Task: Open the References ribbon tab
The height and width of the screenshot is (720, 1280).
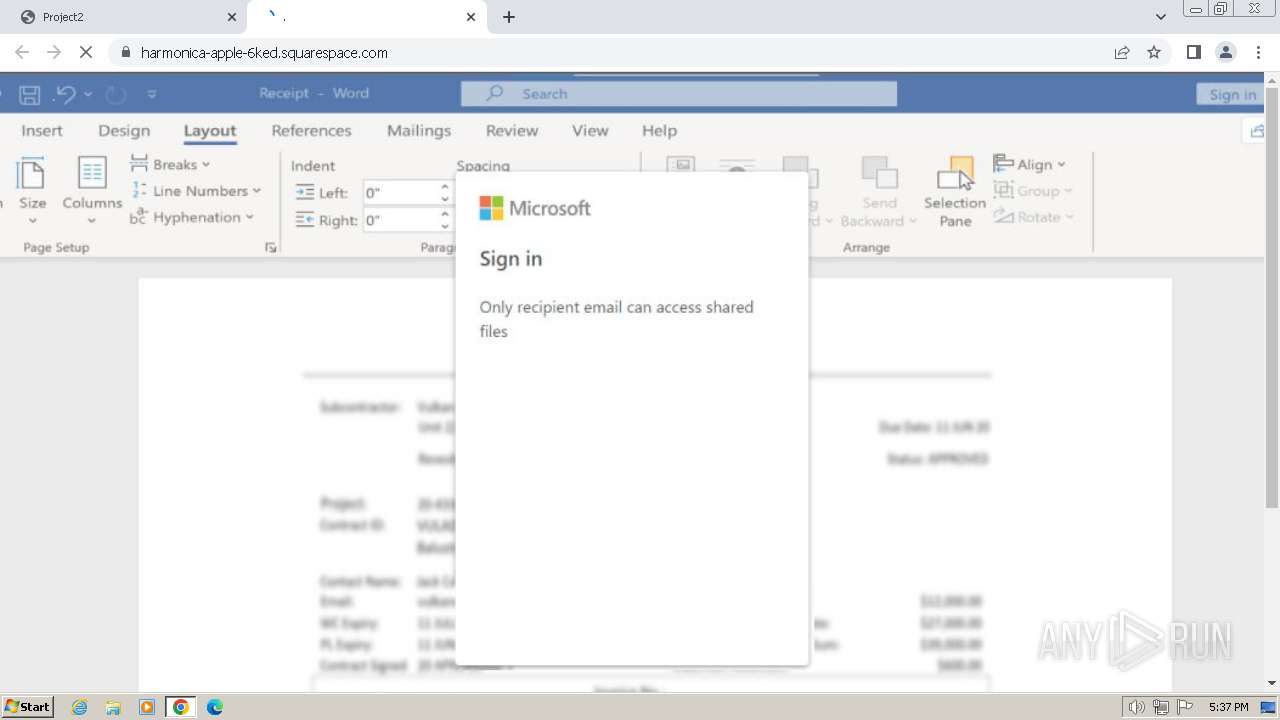Action: pyautogui.click(x=311, y=131)
